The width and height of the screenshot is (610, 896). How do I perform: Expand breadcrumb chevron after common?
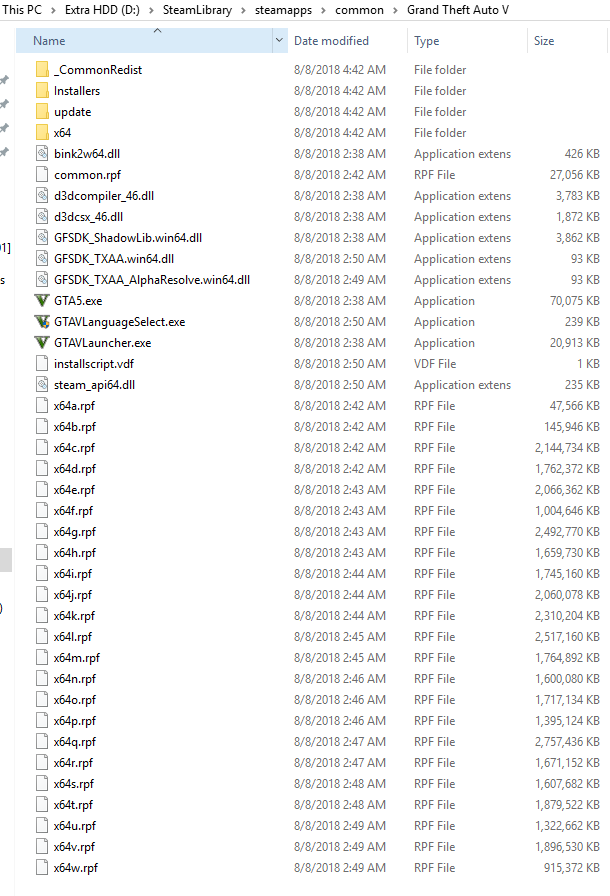tap(395, 10)
